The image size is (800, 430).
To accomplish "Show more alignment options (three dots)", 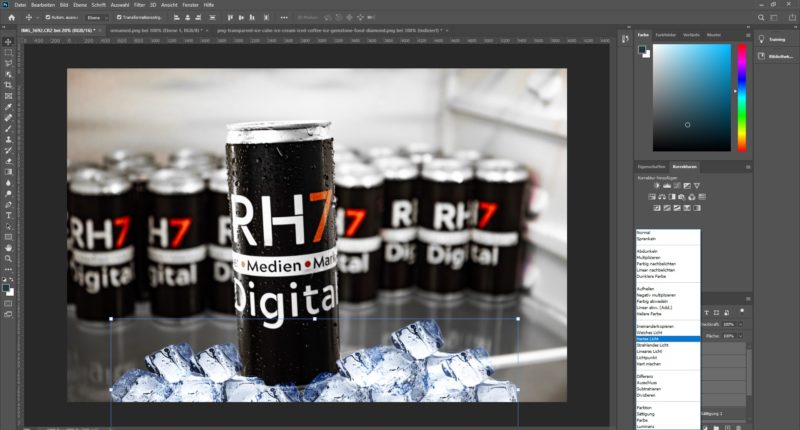I will click(284, 17).
